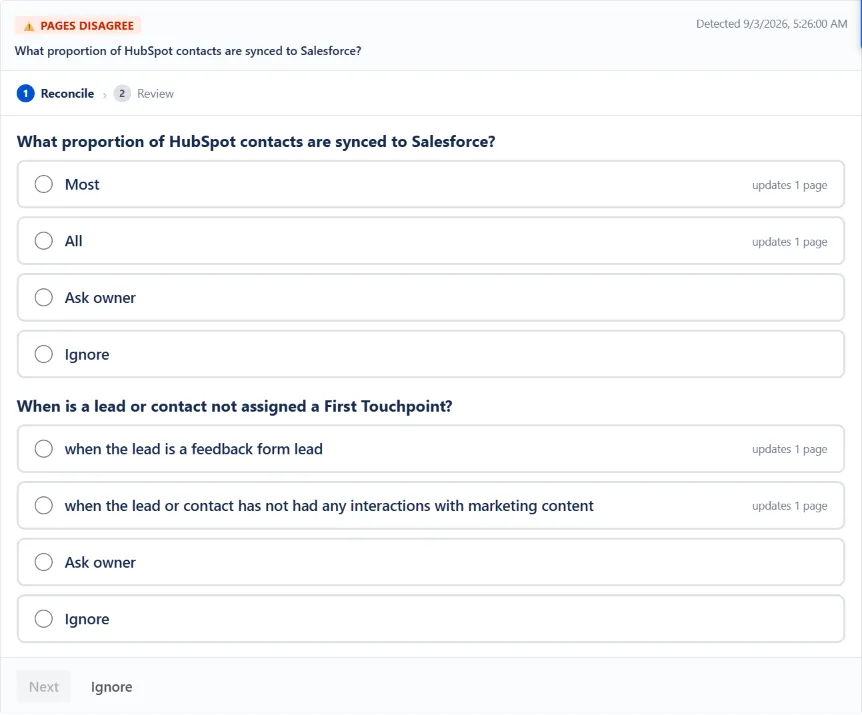862x715 pixels.
Task: Click the 'Detected 9/3/2026, 5:26:00 AM' timestamp
Action: (771, 24)
